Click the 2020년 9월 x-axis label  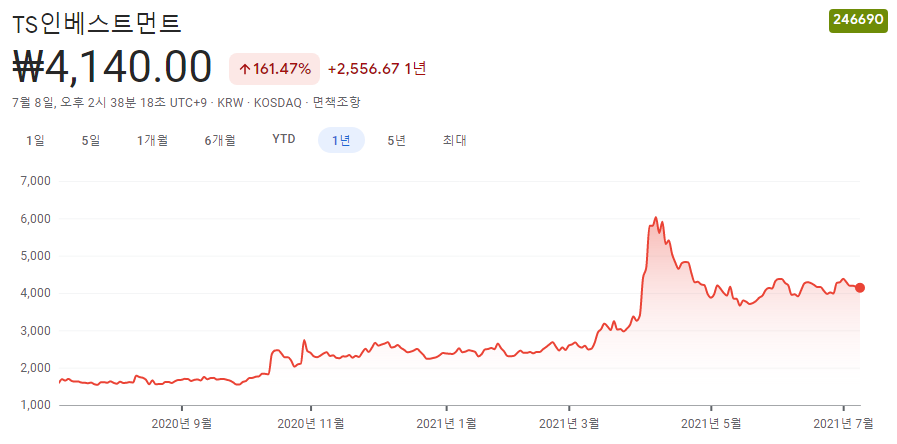coord(182,424)
